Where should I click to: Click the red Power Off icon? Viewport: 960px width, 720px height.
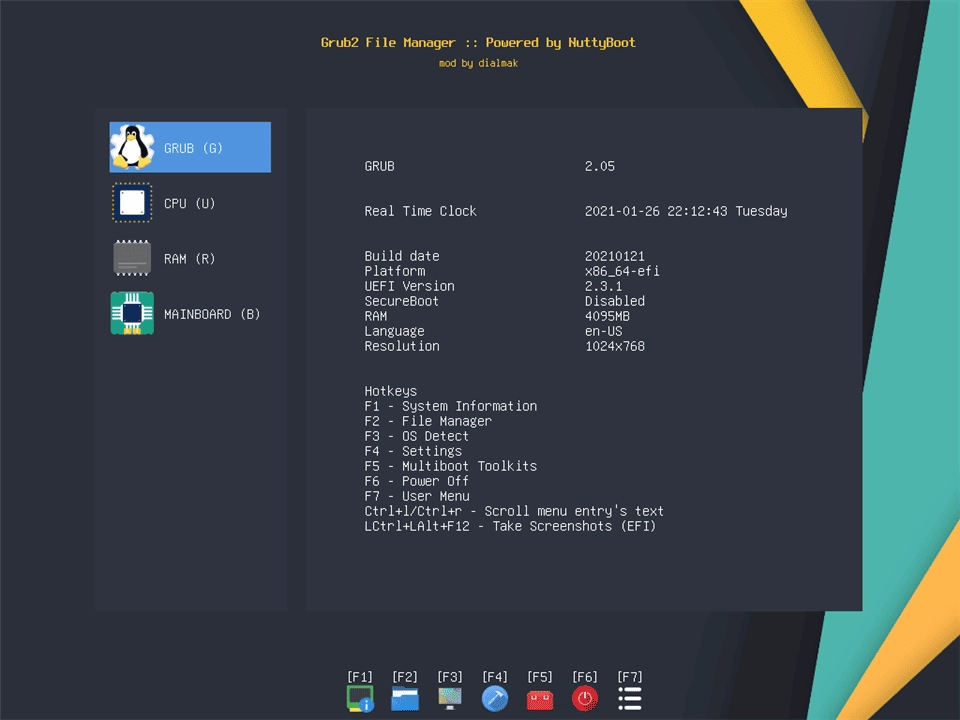[x=585, y=699]
